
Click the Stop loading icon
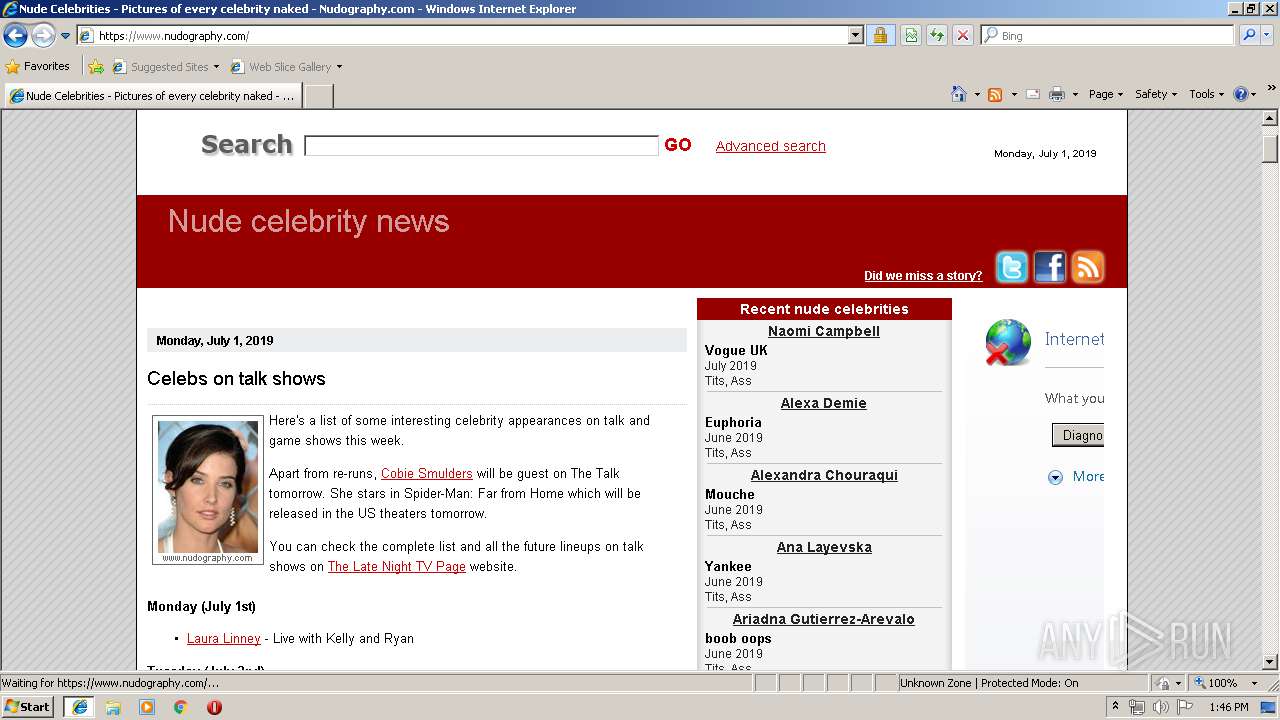point(962,36)
